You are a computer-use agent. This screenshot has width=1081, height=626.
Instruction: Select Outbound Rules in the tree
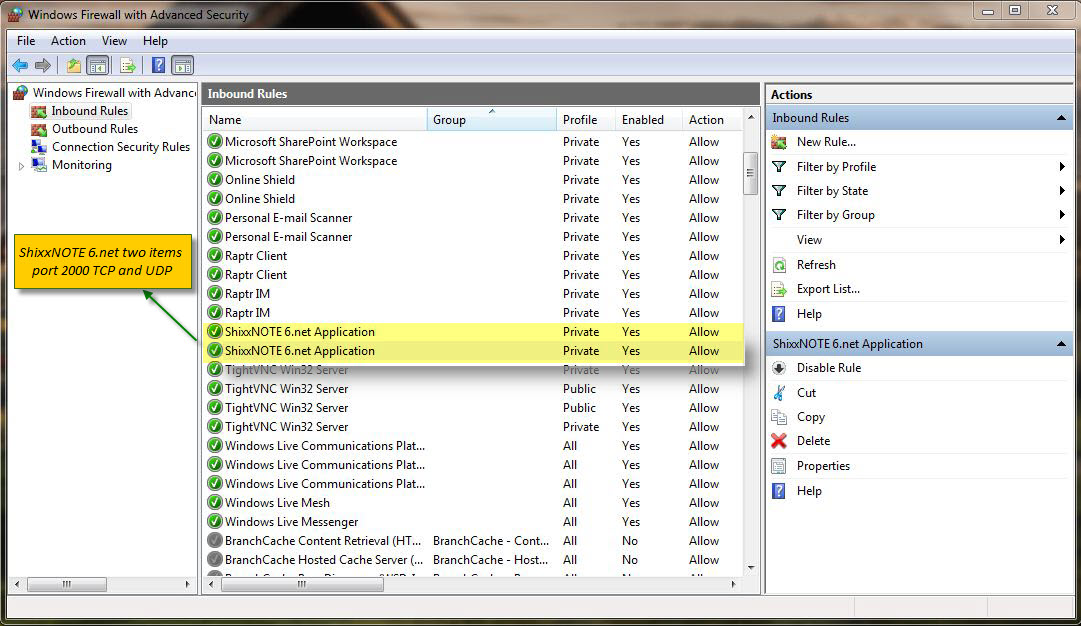coord(95,129)
